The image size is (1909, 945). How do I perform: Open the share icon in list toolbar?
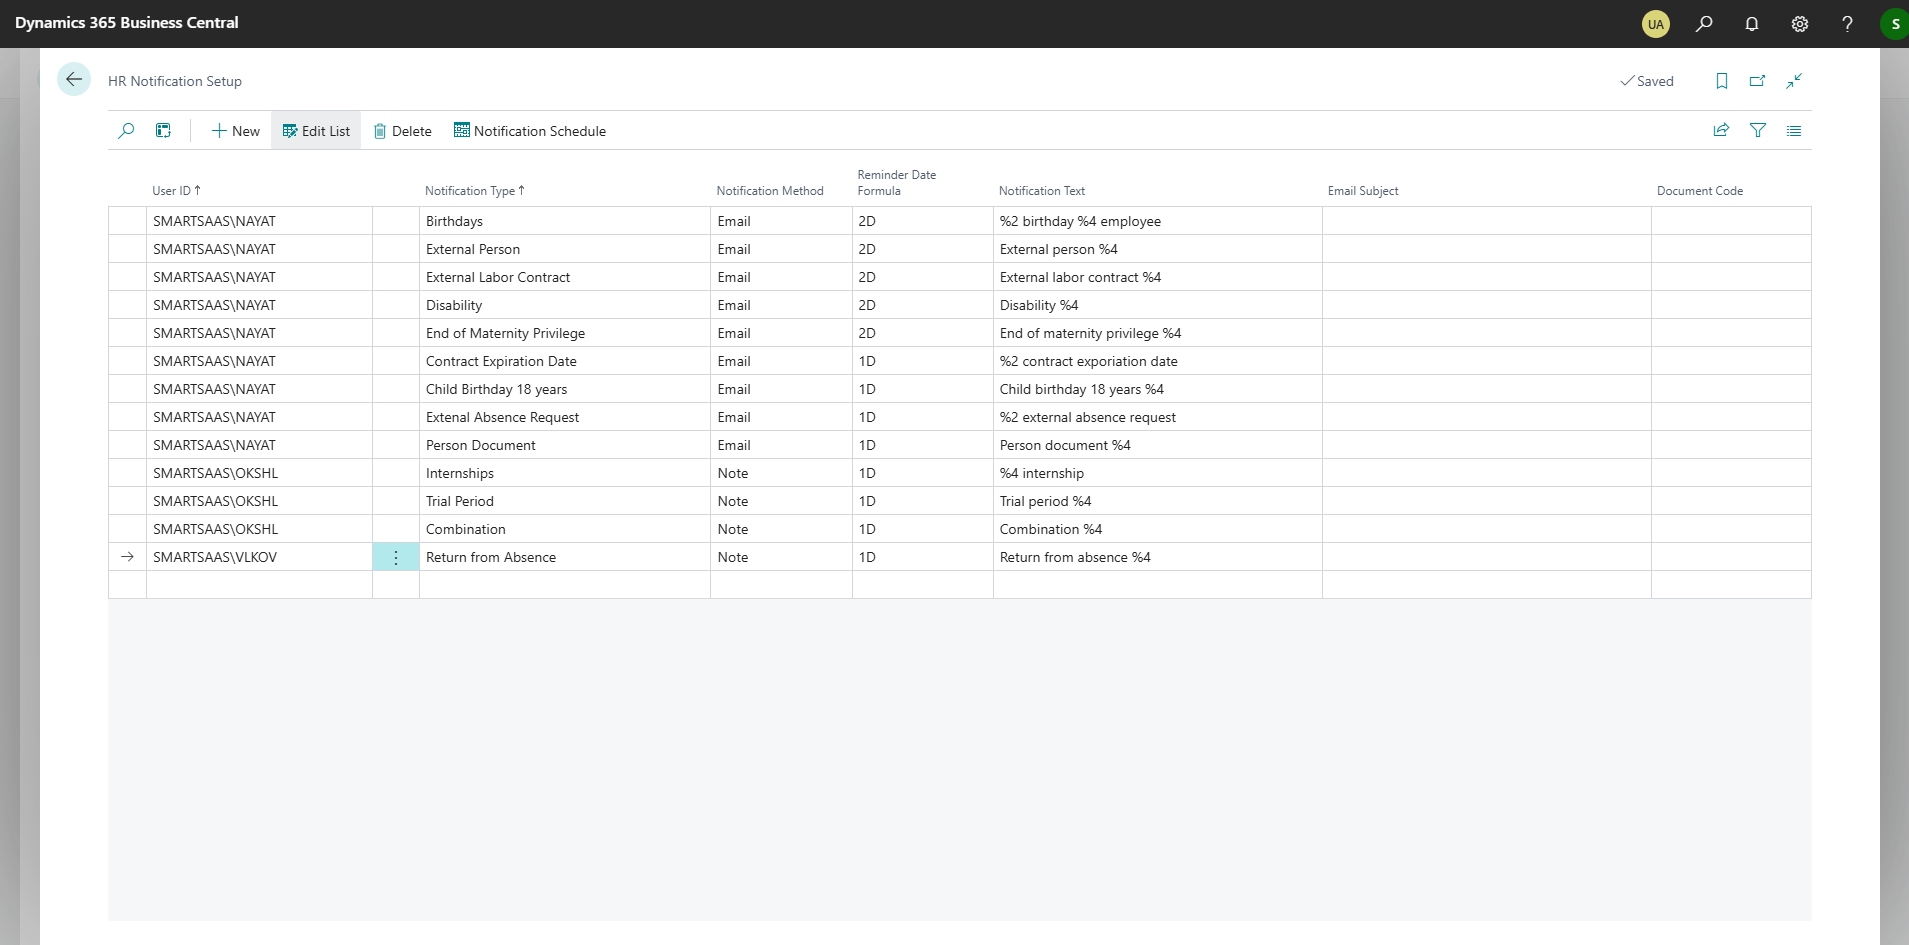tap(1721, 131)
